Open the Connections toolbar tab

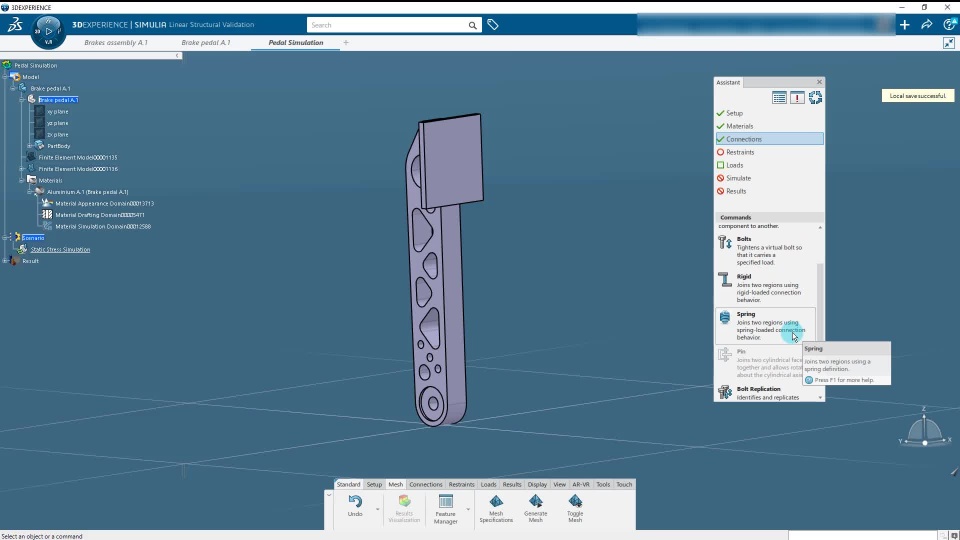[426, 484]
